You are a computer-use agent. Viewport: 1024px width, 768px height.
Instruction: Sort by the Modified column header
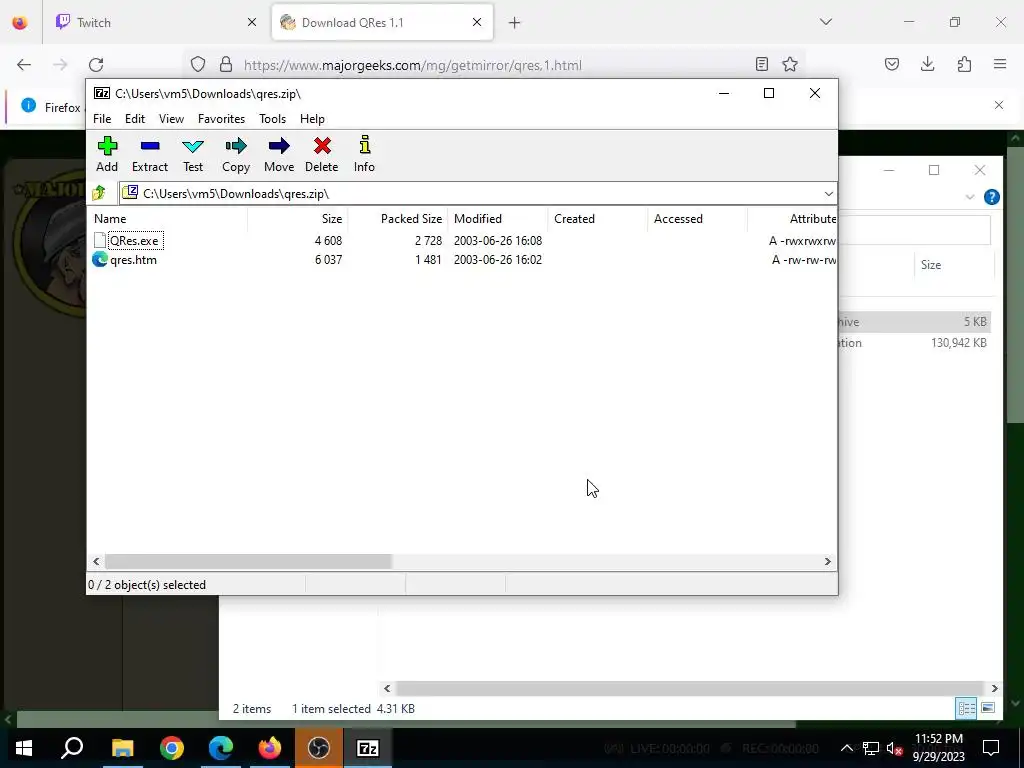coord(498,219)
